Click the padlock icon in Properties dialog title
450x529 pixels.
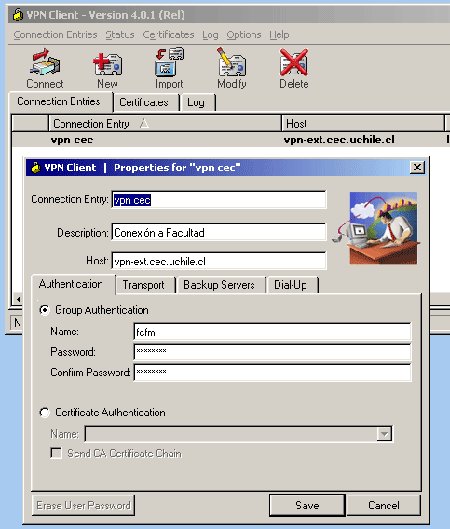(36, 167)
